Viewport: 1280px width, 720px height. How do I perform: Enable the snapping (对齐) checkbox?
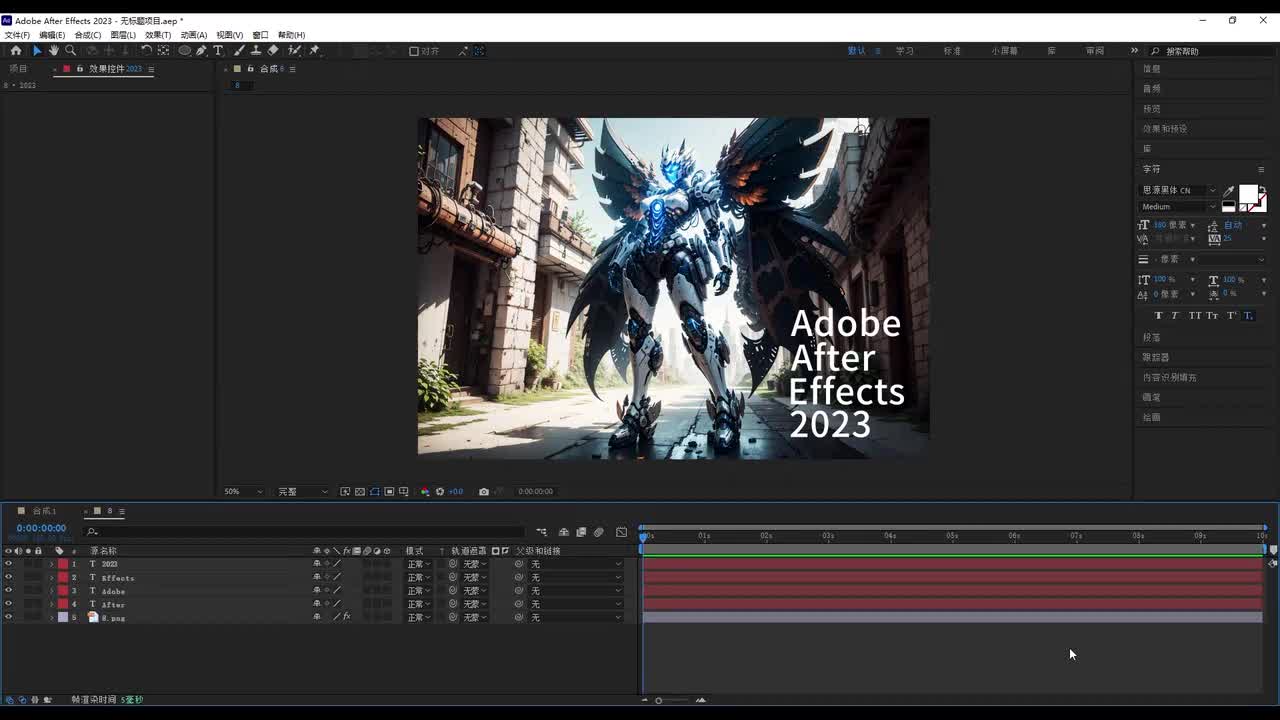[414, 51]
